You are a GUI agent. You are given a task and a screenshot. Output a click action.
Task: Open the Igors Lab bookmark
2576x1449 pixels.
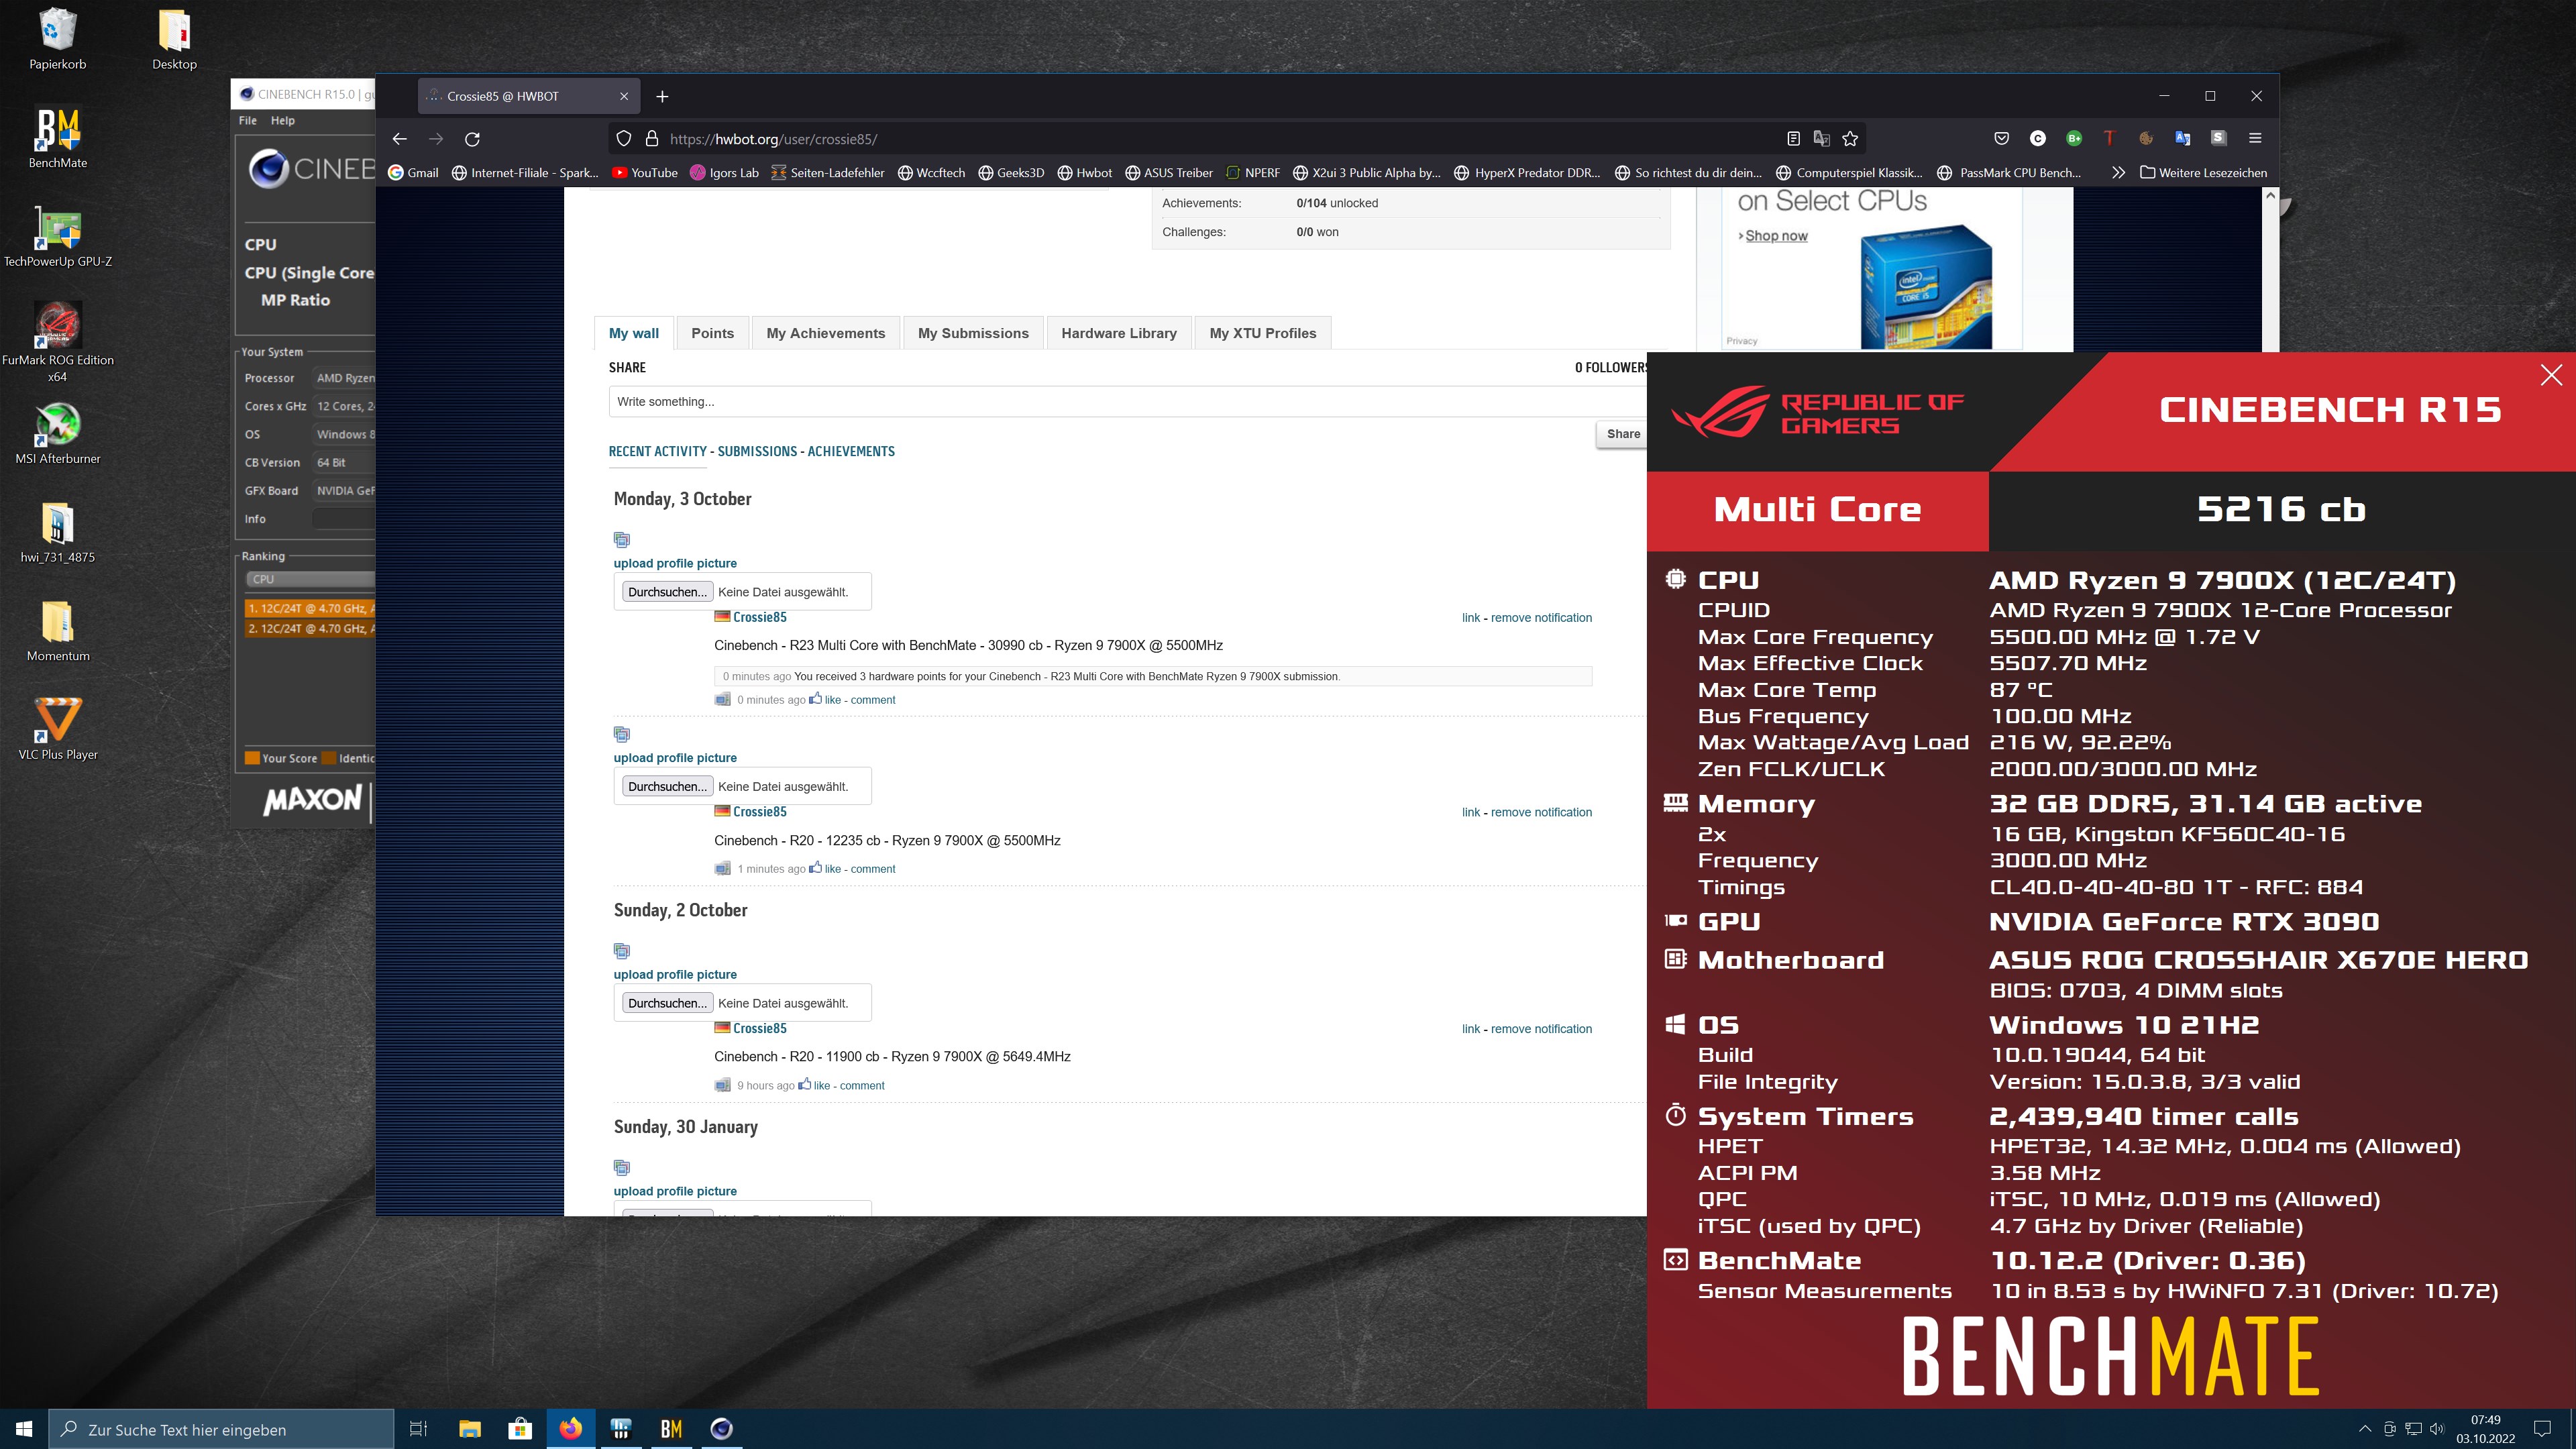click(x=725, y=172)
